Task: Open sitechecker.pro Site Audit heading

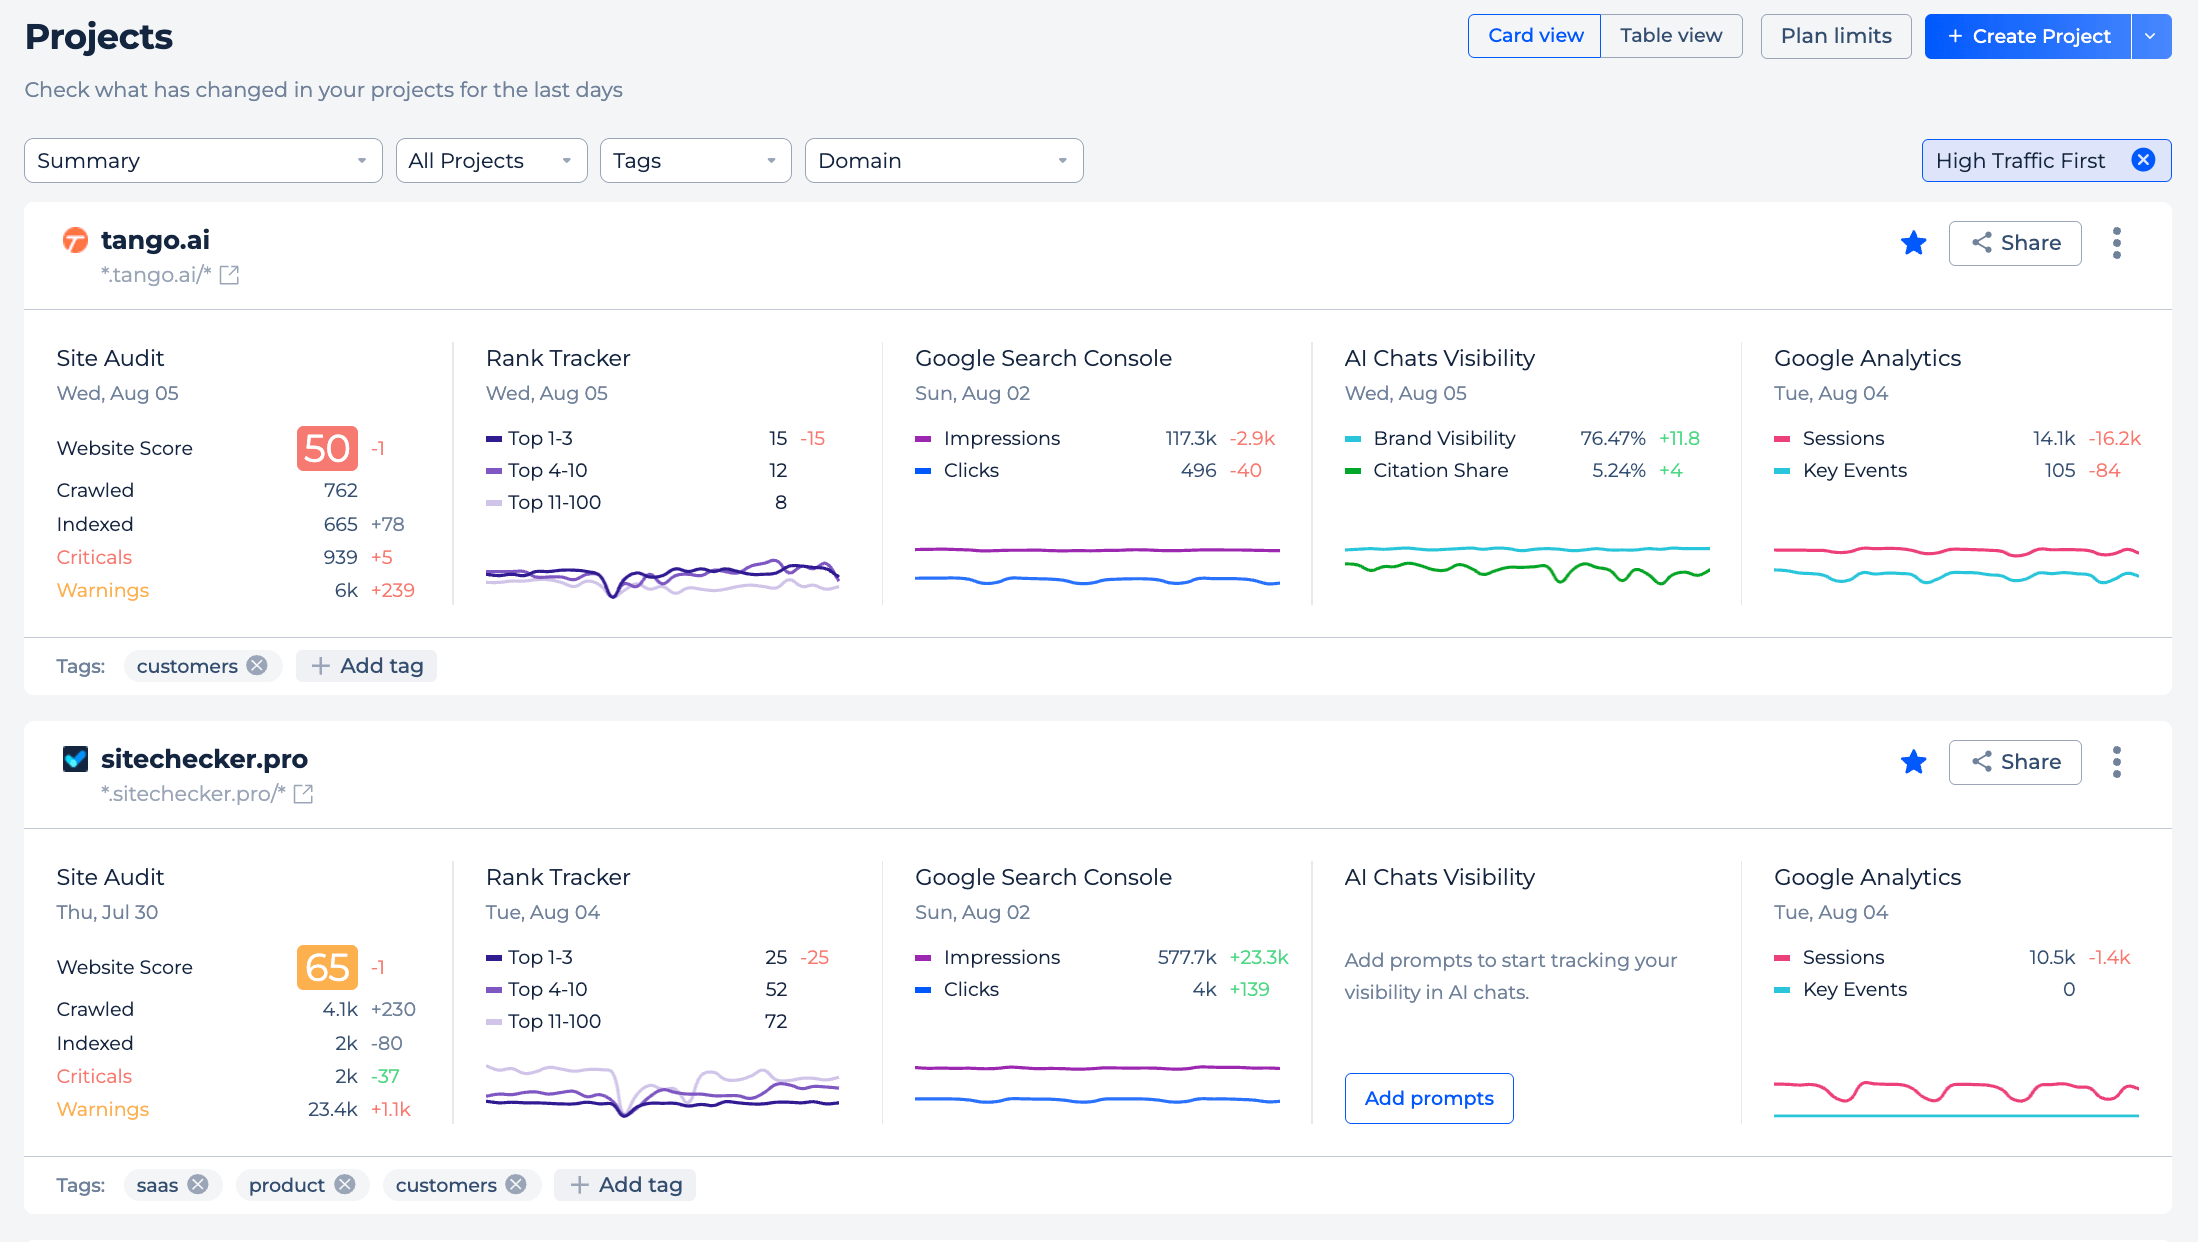Action: [x=110, y=877]
